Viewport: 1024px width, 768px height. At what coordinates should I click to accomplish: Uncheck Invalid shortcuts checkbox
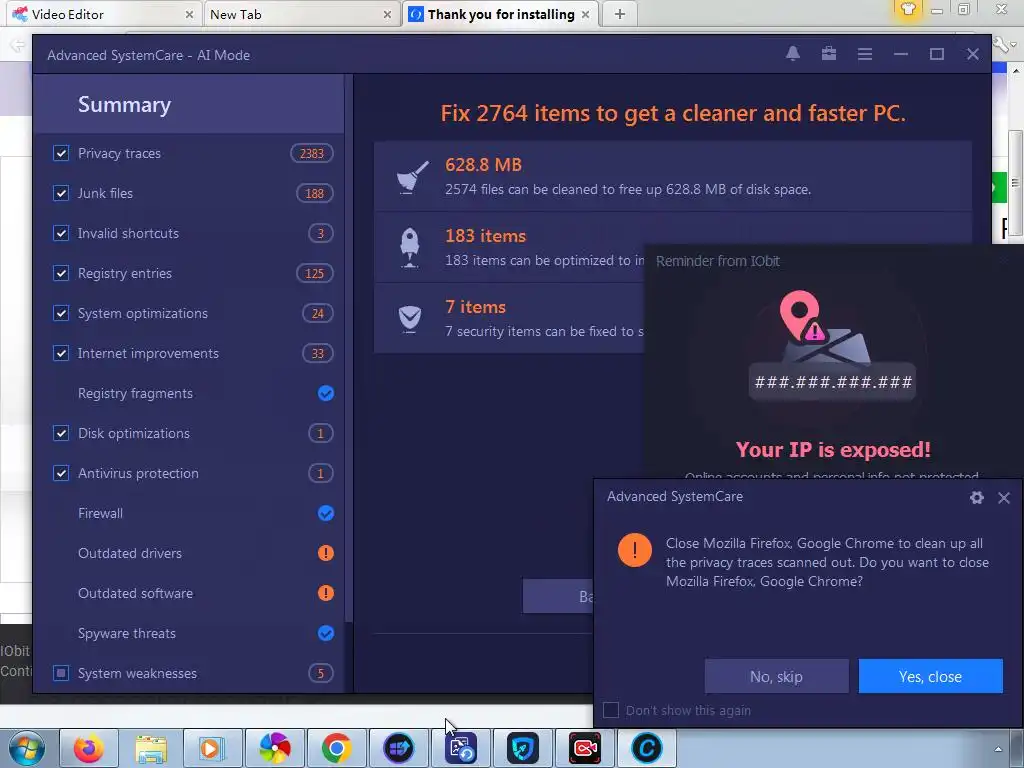[x=61, y=233]
